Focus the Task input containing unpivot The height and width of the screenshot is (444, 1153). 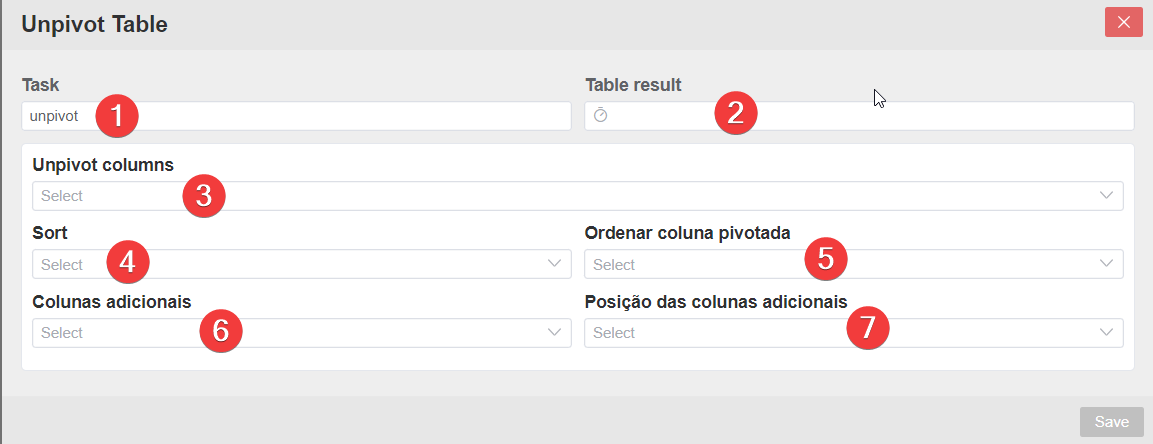(x=296, y=116)
